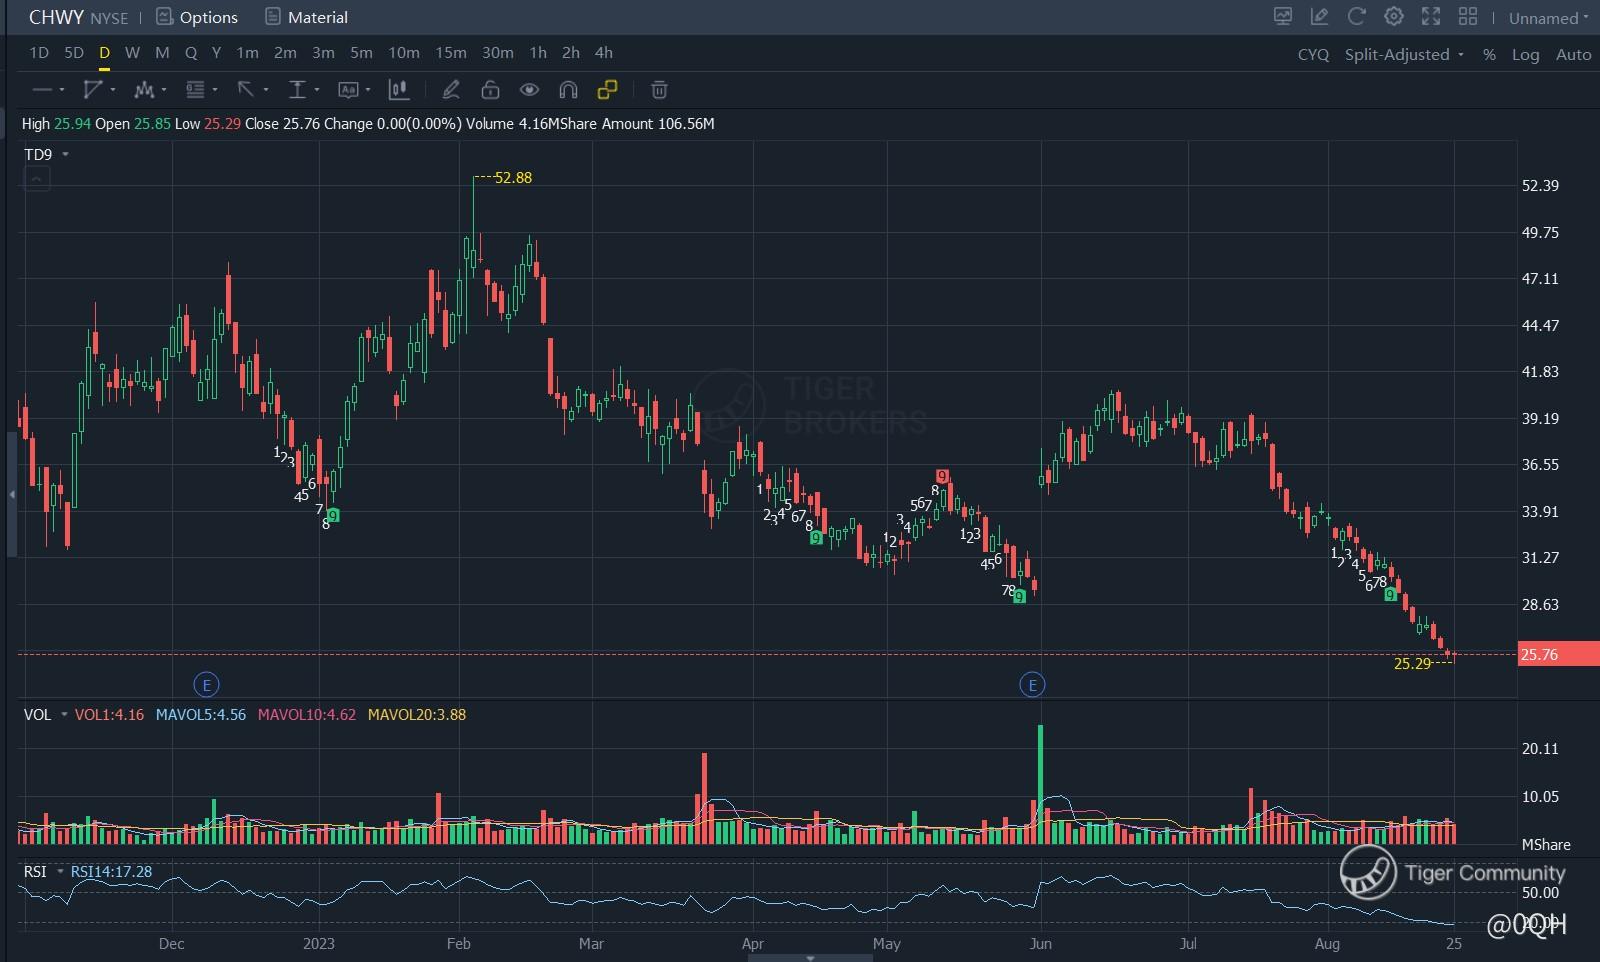The image size is (1600, 962).
Task: Enable the magnet snap tool
Action: 568,90
